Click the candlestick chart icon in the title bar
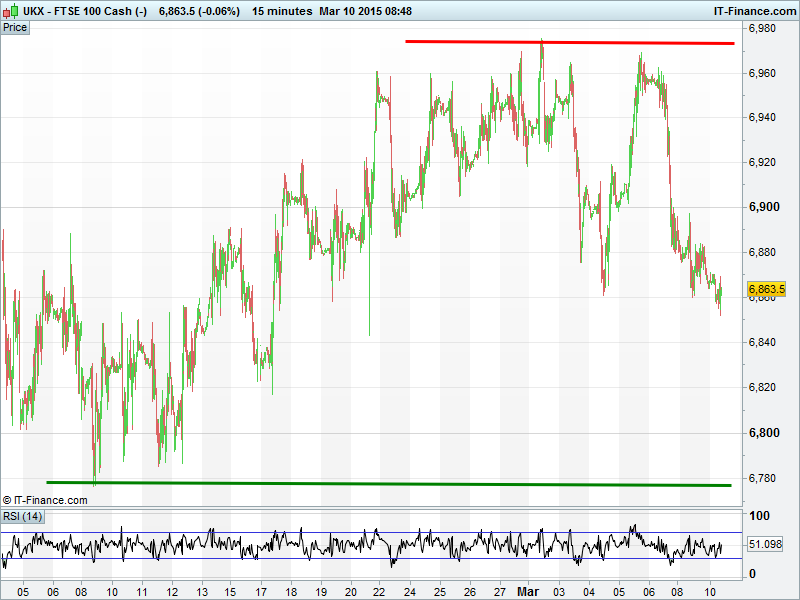 pos(10,11)
